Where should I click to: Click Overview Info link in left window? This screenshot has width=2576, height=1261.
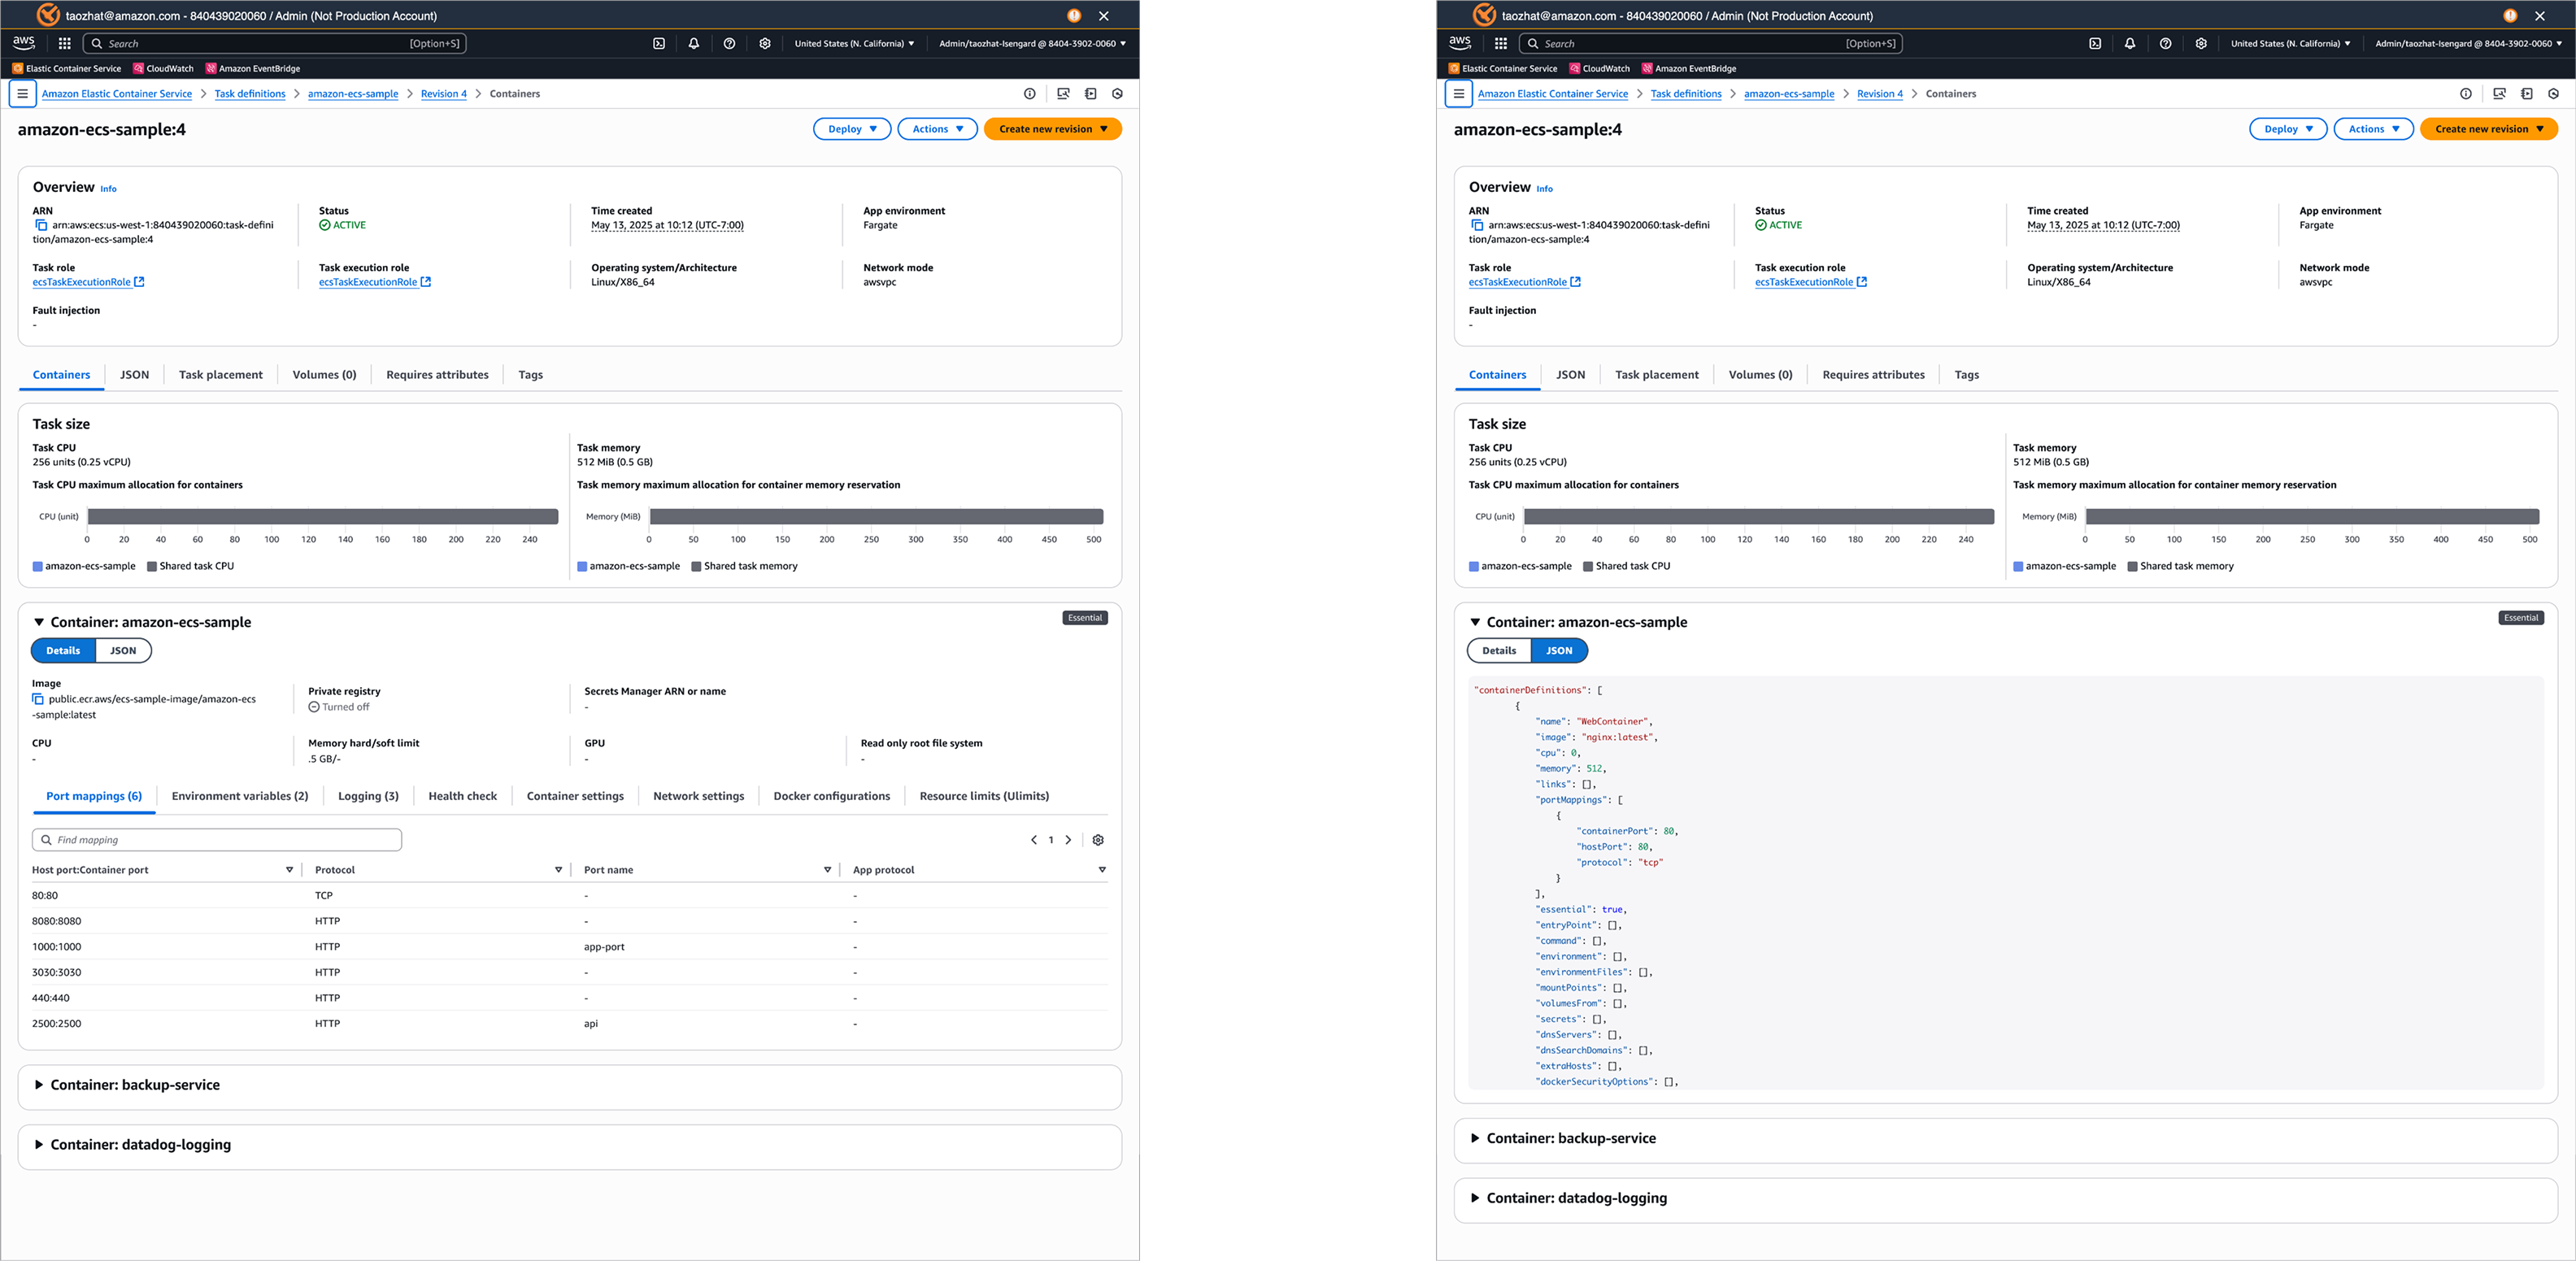point(108,189)
